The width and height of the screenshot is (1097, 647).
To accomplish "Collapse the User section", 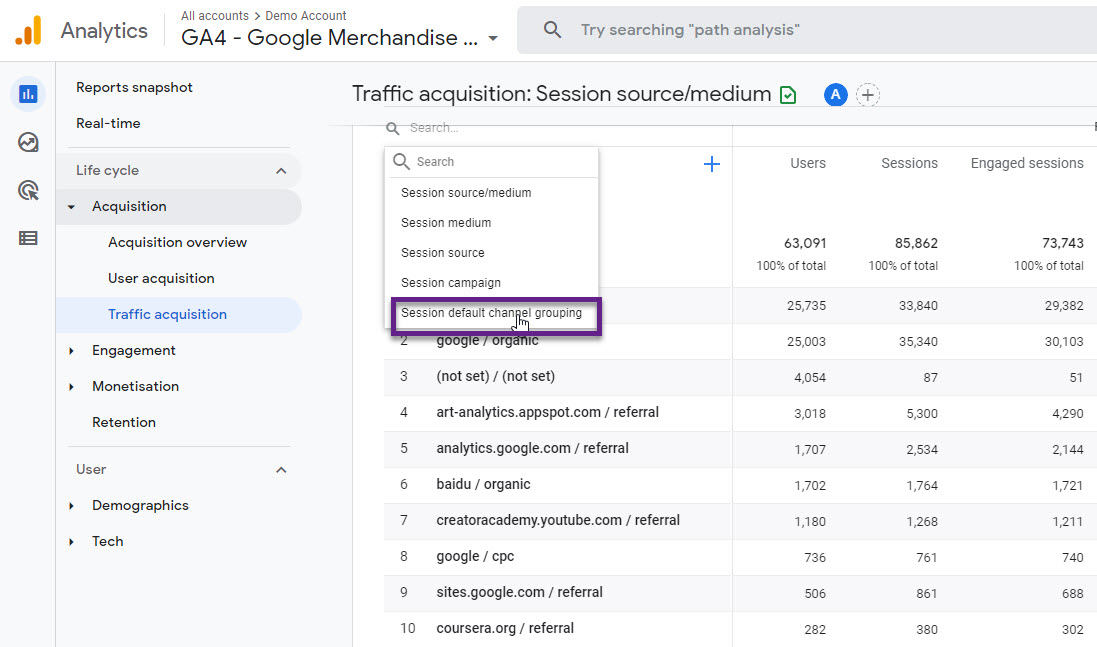I will (281, 470).
